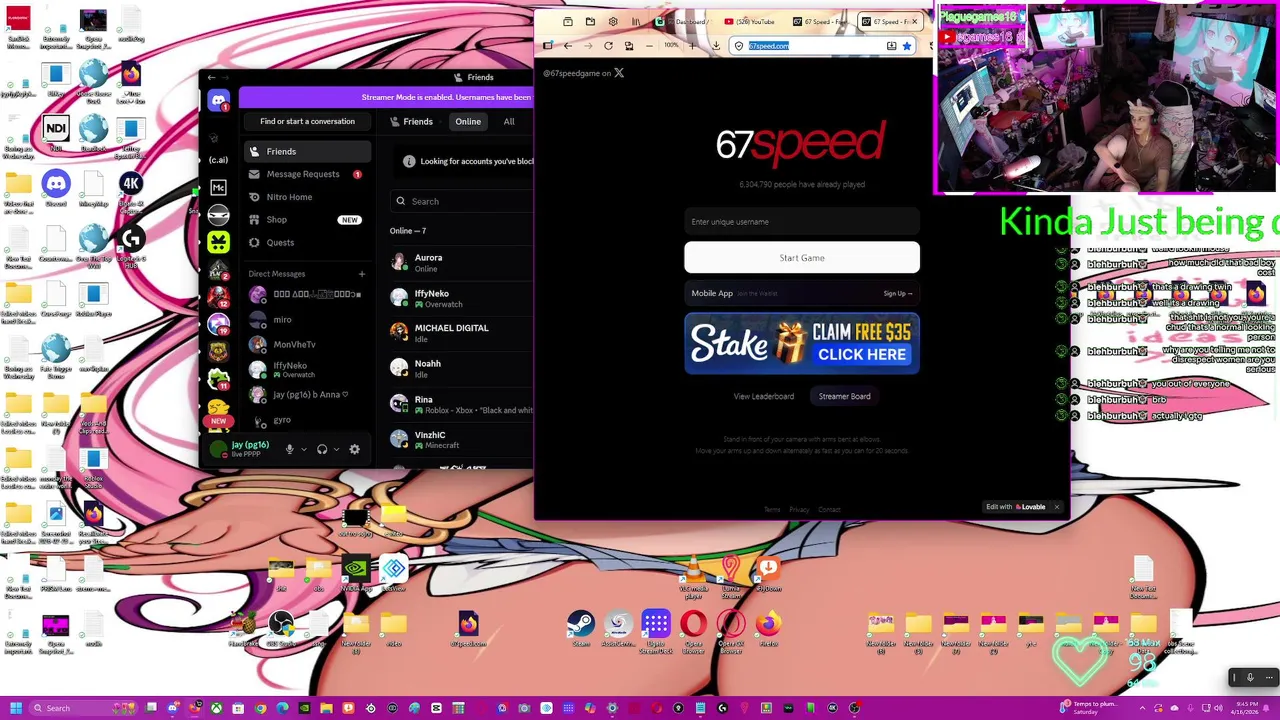Open friend VinzhiC in the list

pos(462,439)
